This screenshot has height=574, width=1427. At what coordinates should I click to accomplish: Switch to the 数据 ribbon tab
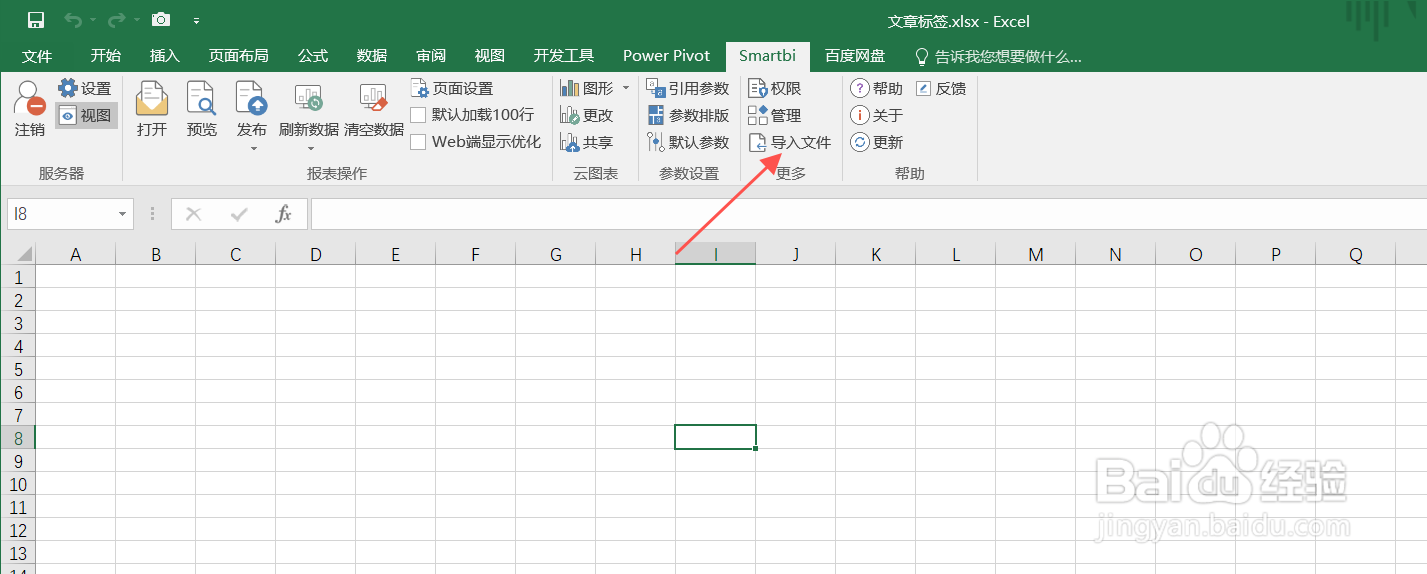pos(372,56)
